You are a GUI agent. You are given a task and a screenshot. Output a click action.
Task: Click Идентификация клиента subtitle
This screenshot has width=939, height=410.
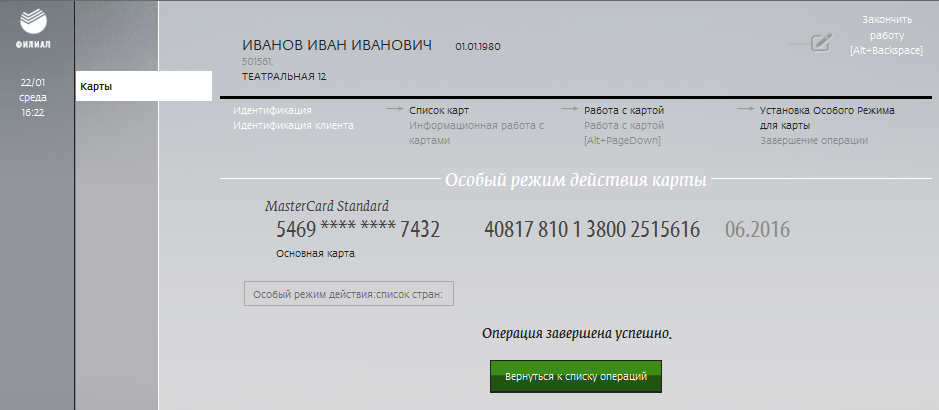coord(293,126)
